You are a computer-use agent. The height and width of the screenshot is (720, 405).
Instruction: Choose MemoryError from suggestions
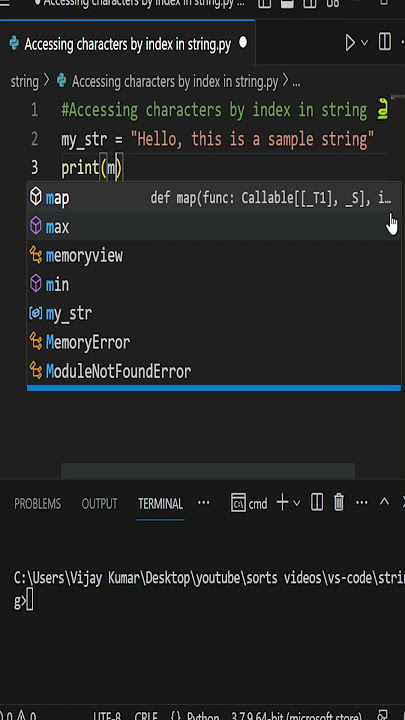(214, 343)
